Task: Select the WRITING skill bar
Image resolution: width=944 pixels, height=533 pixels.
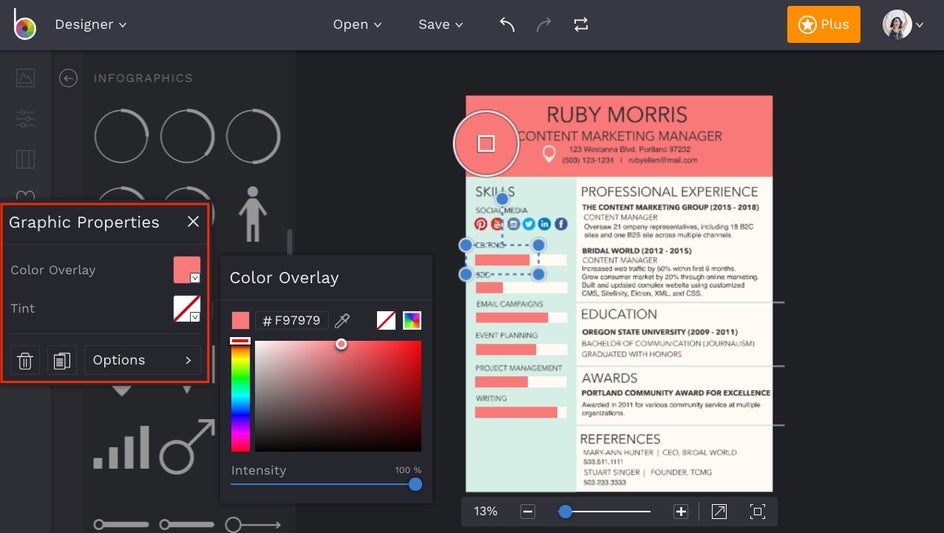Action: pyautogui.click(x=521, y=412)
